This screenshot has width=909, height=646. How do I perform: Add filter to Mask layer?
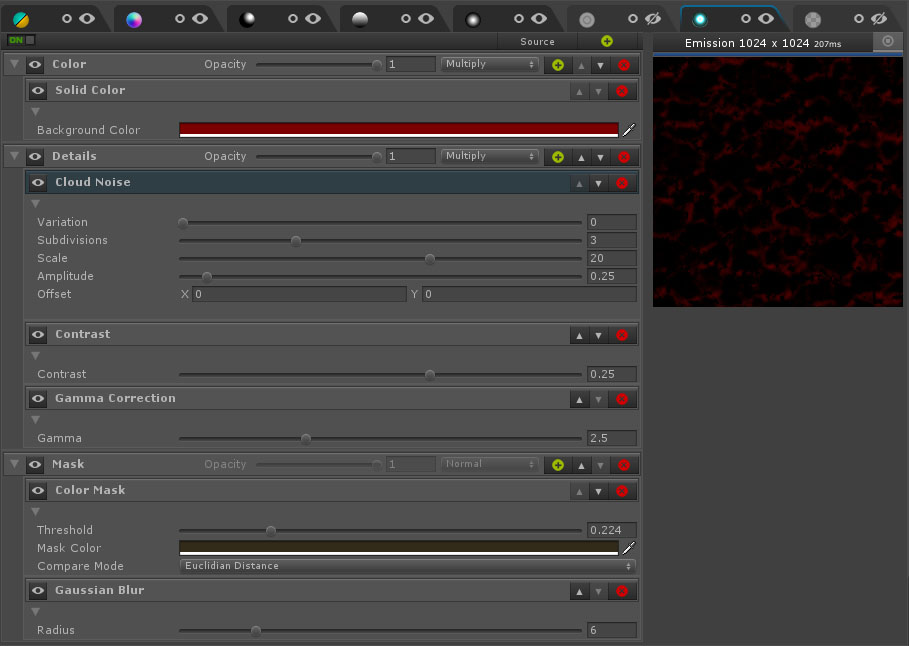(558, 464)
